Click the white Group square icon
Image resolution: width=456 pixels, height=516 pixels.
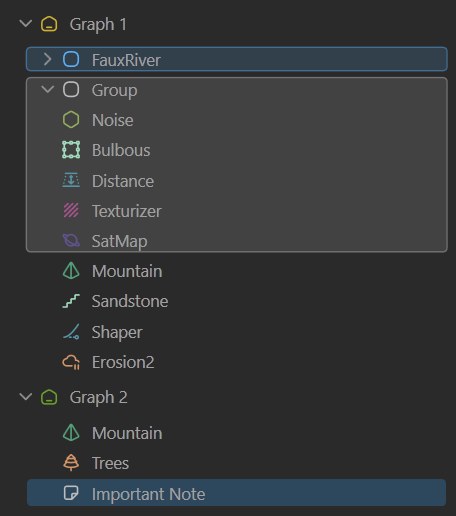click(71, 90)
